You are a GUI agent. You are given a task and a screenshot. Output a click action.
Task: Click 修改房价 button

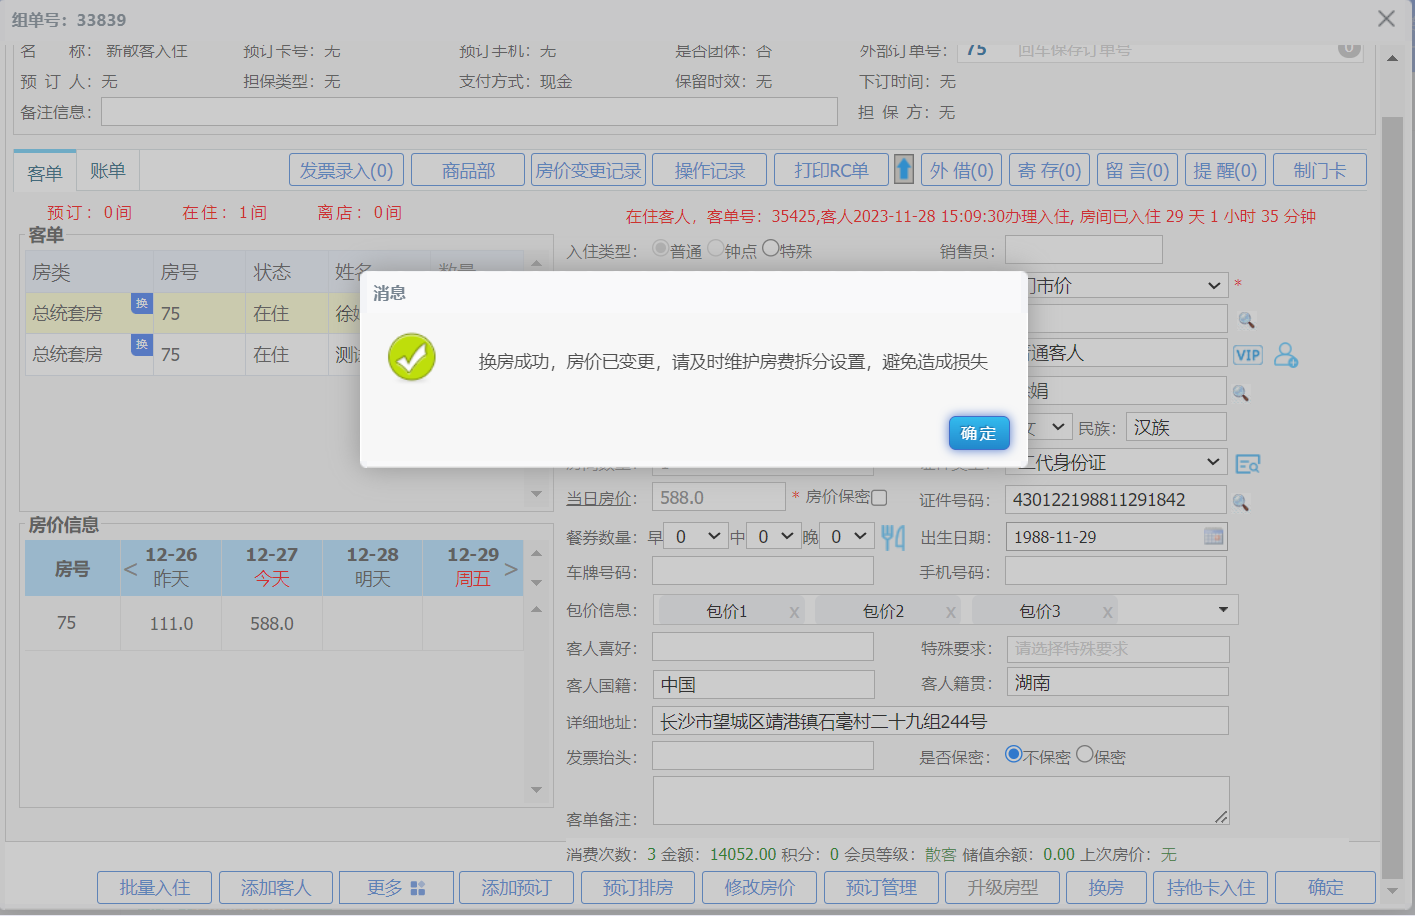pyautogui.click(x=760, y=888)
